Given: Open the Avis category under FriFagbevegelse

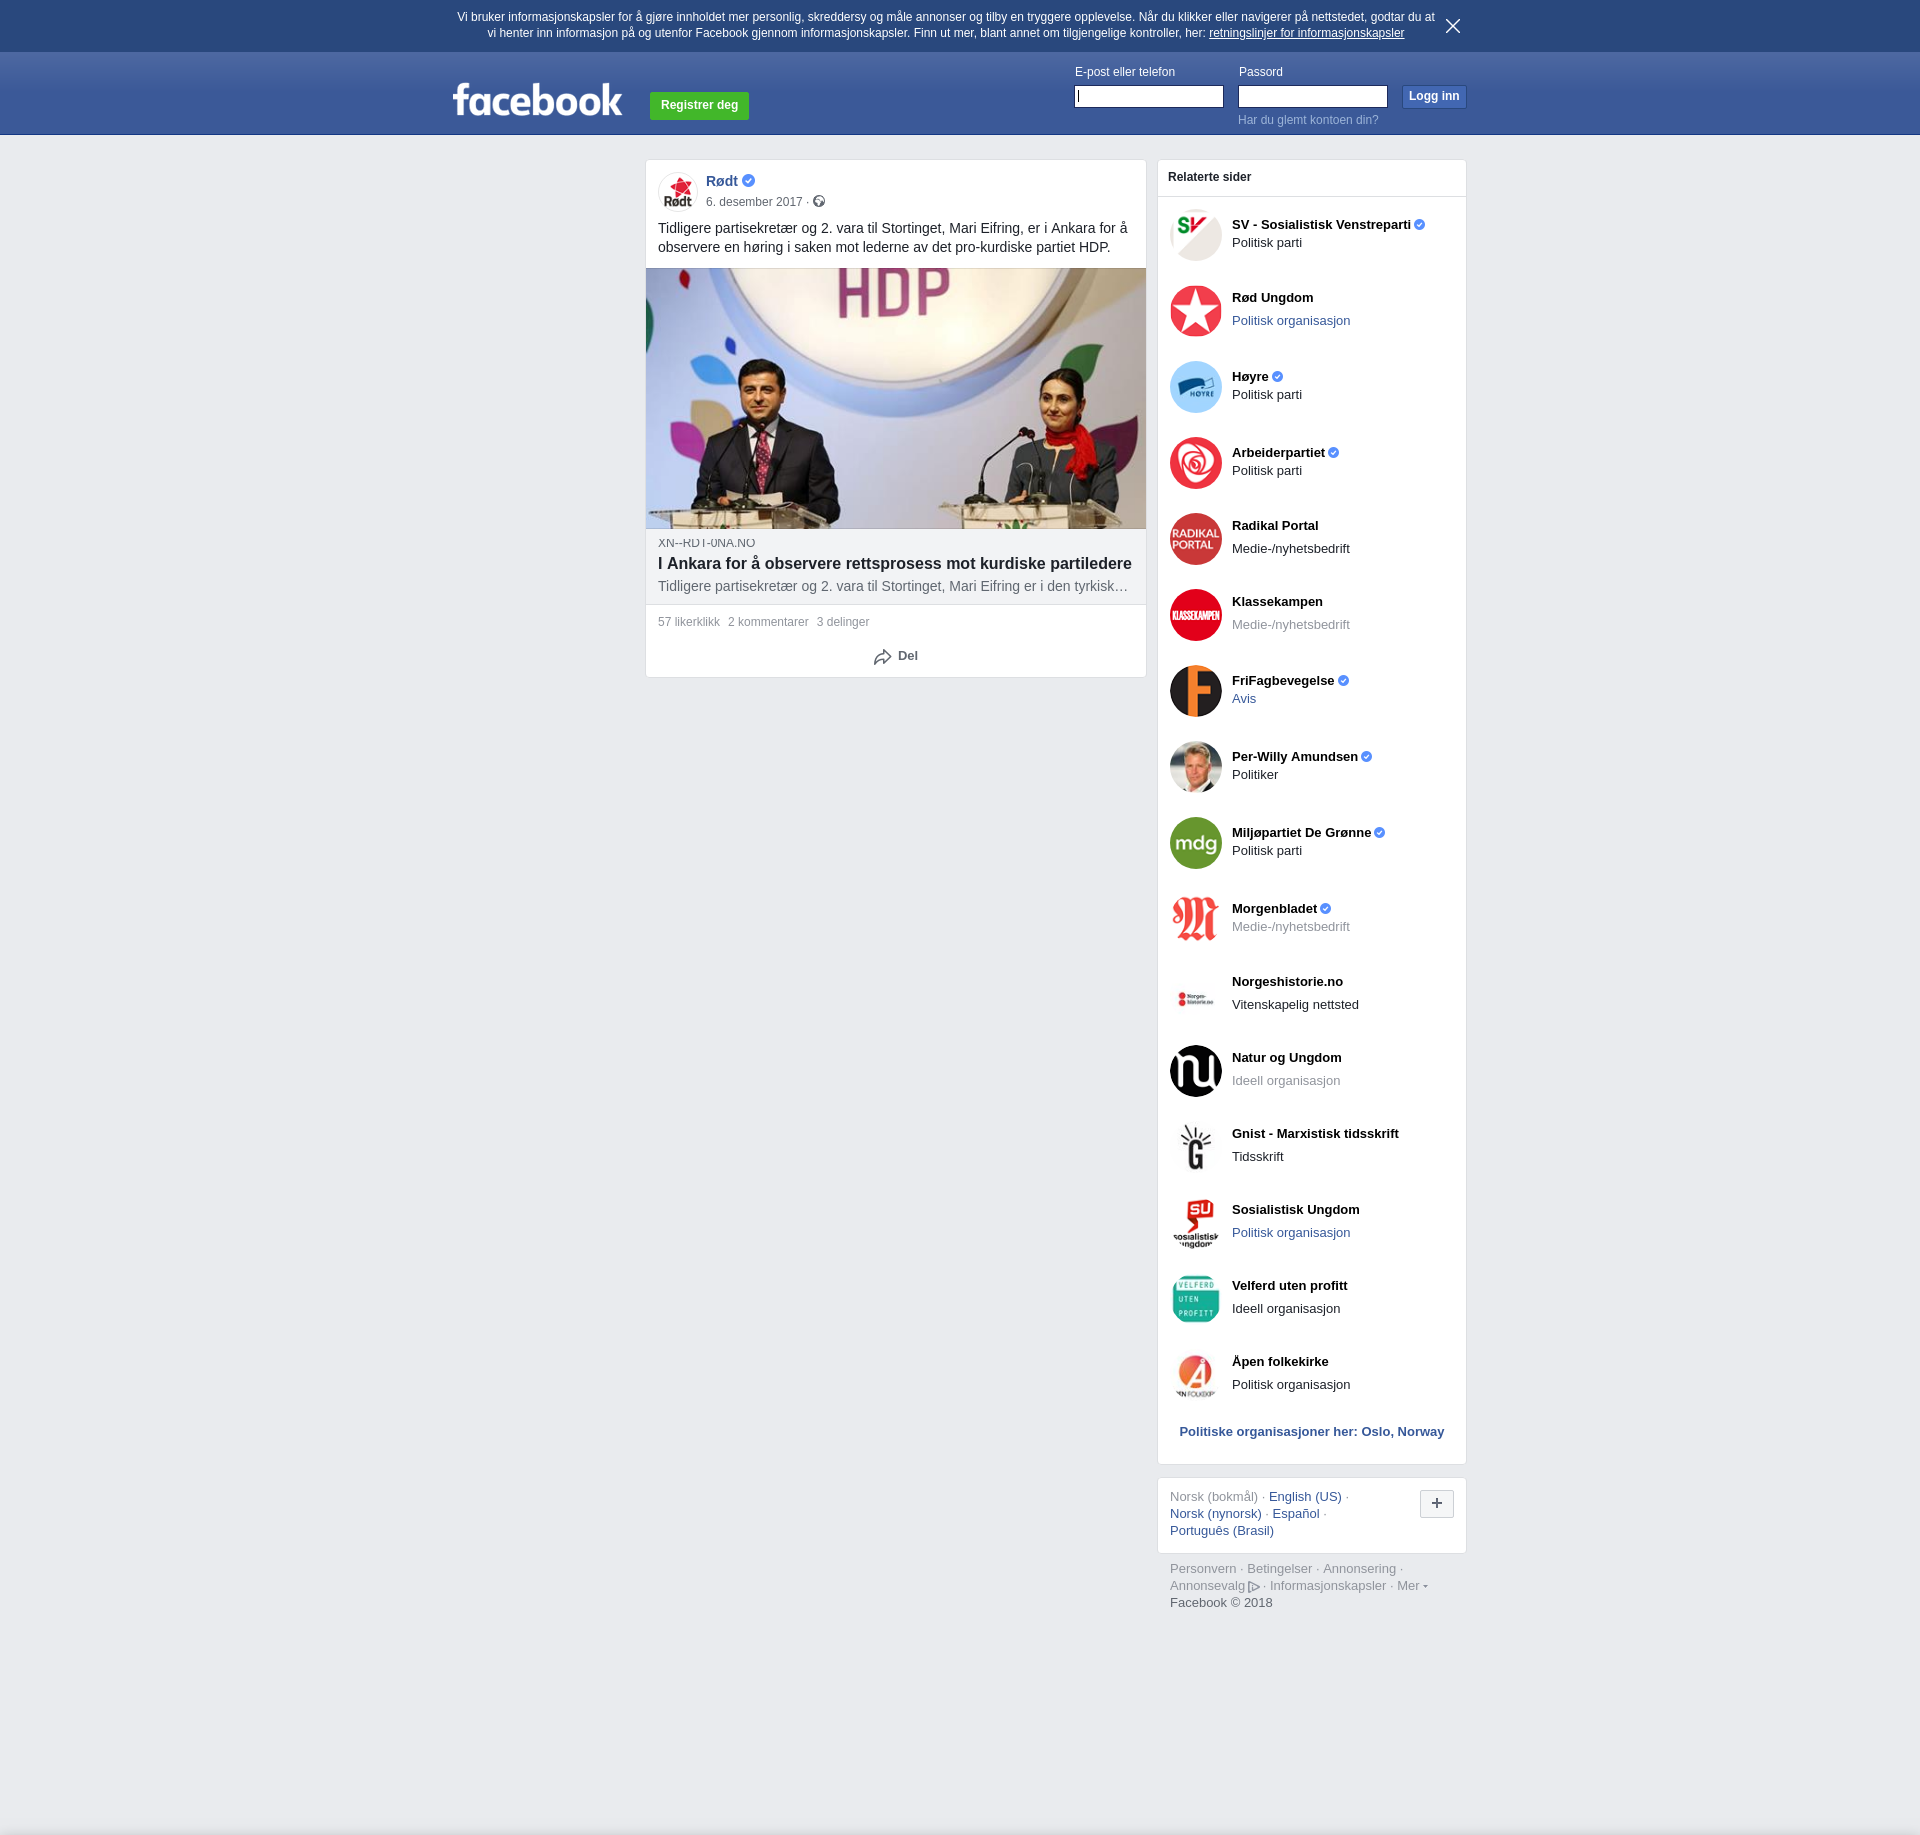Looking at the screenshot, I should [x=1244, y=699].
